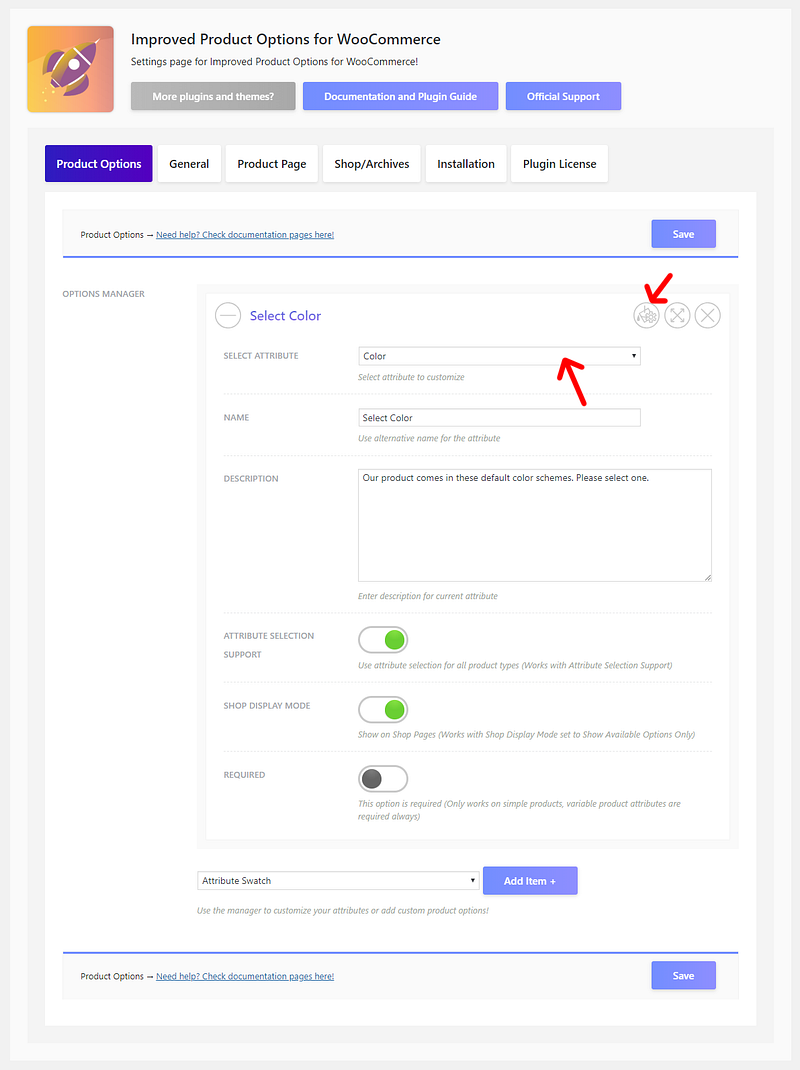Click the Shop Display Mode label
Viewport: 800px width, 1070px height.
267,706
